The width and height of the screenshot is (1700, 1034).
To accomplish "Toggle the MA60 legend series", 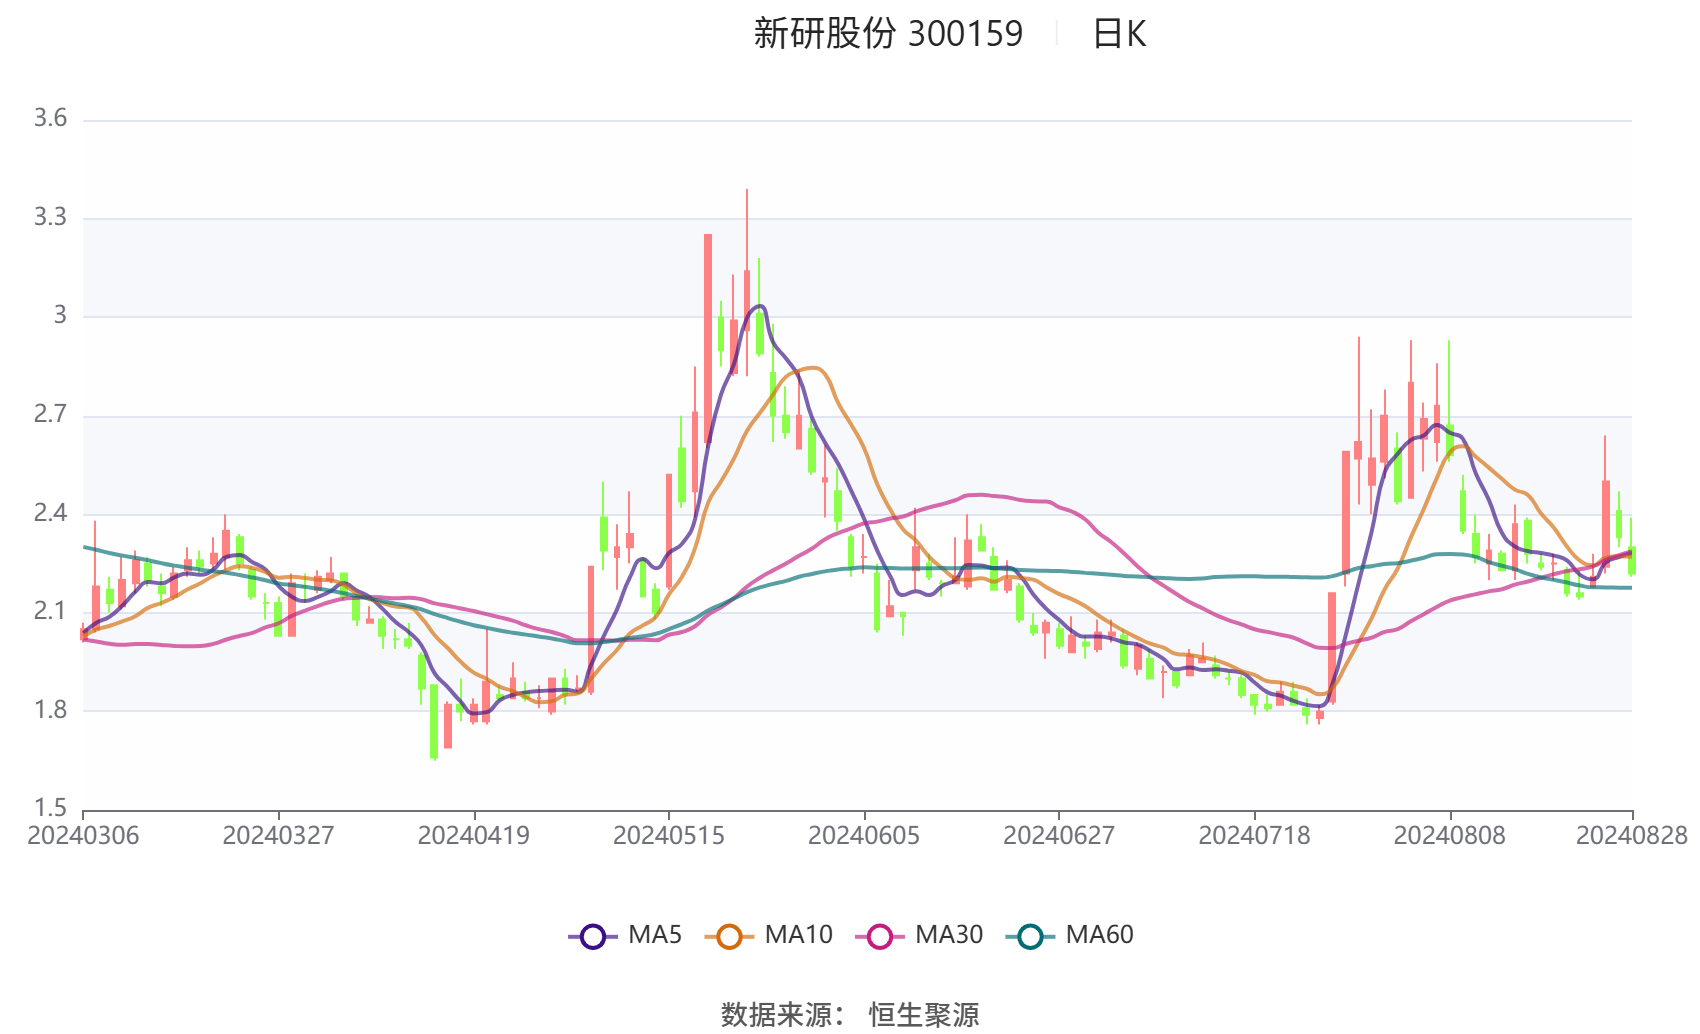I will coord(1070,935).
